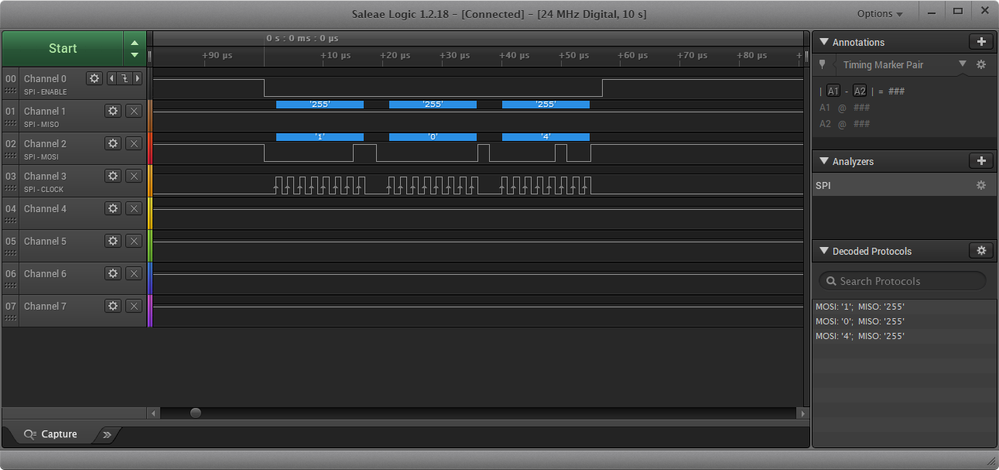Select Channel 0 SPI-ENABLE label
The width and height of the screenshot is (999, 470).
[45, 92]
